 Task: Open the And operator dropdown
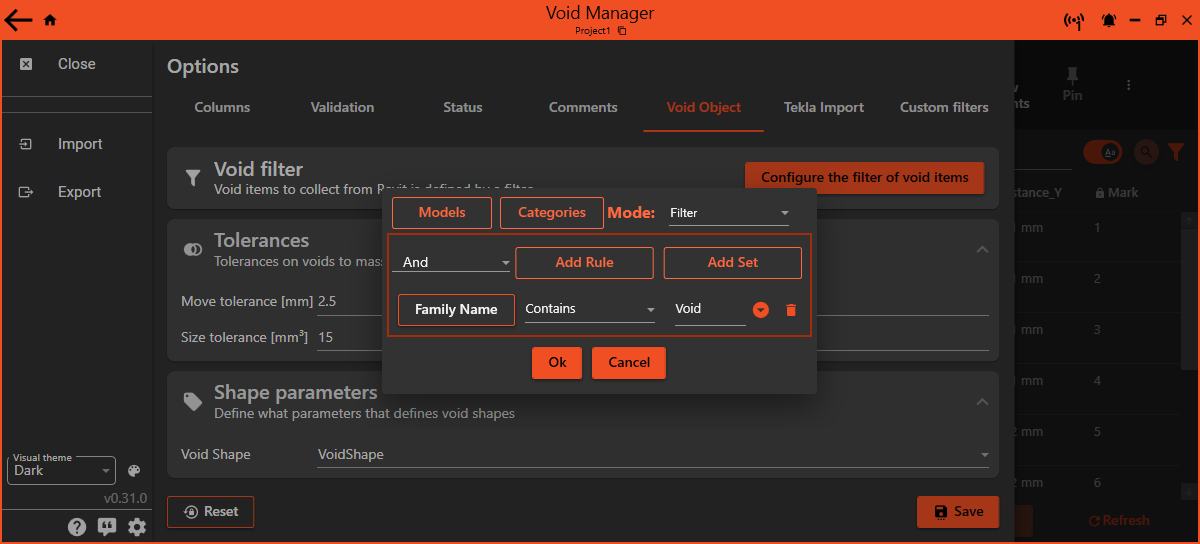point(451,262)
